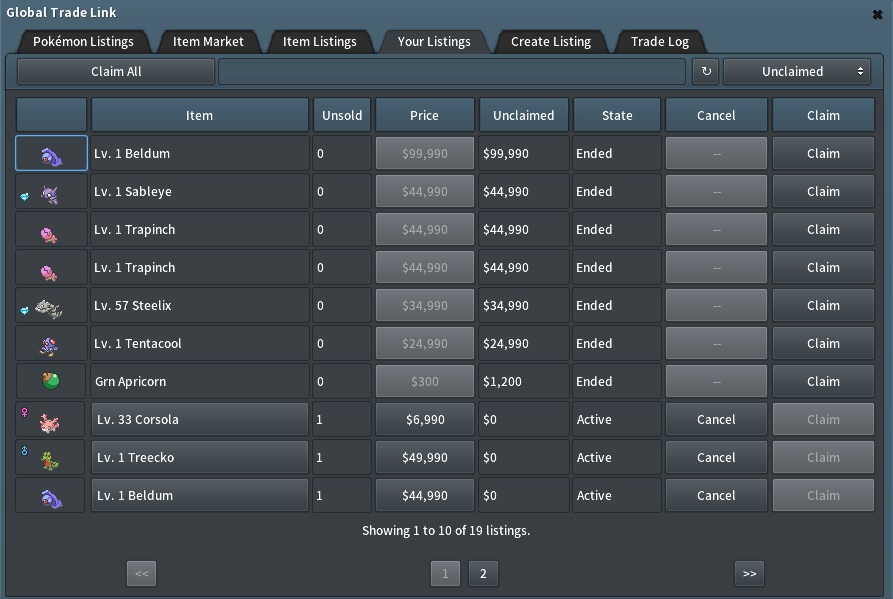Claim the Tentacool sale proceeds
The width and height of the screenshot is (893, 599).
pos(823,343)
